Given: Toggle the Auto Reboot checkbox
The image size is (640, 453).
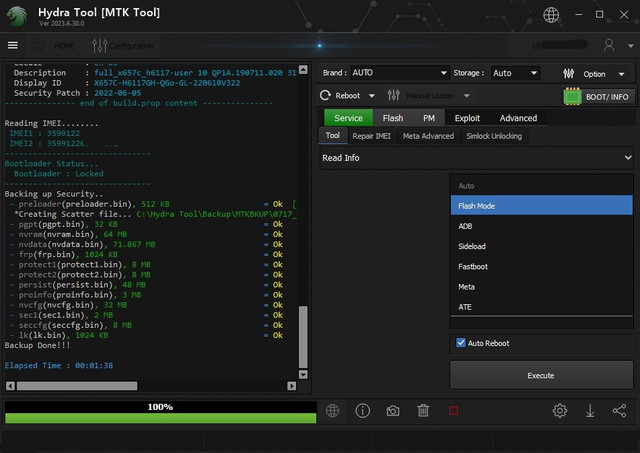Looking at the screenshot, I should pos(461,343).
